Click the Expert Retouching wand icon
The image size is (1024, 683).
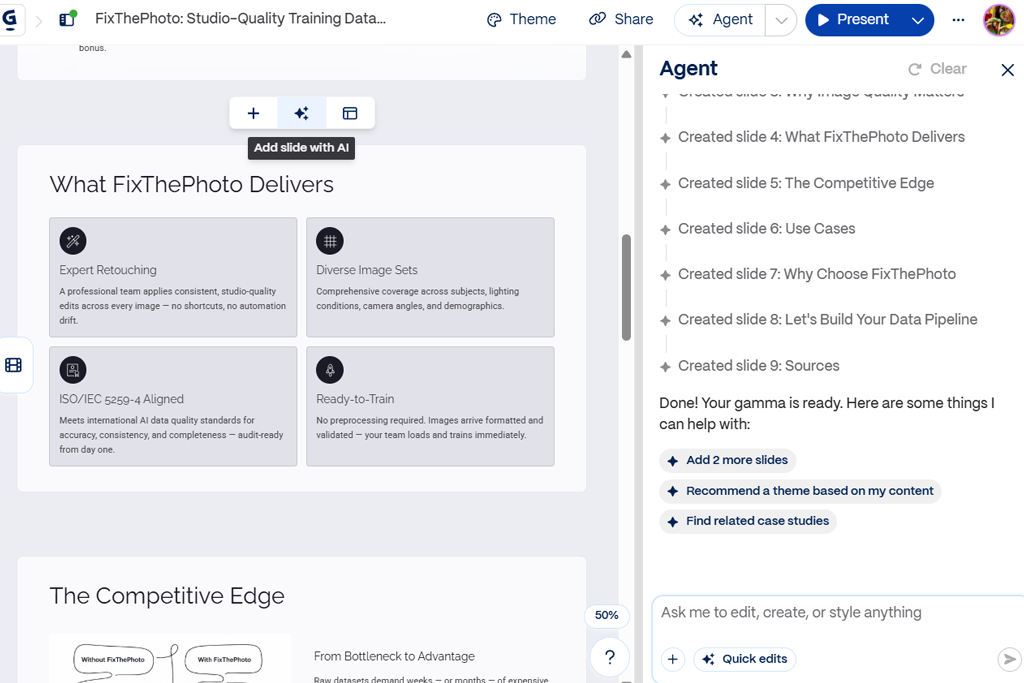coord(73,241)
